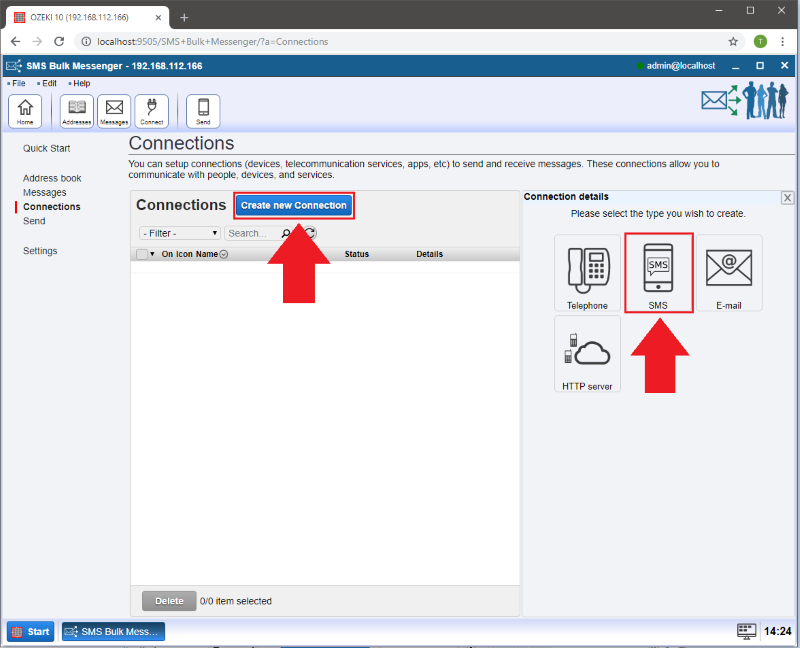Open Address book in the sidebar
Image resolution: width=800 pixels, height=648 pixels.
[x=52, y=178]
